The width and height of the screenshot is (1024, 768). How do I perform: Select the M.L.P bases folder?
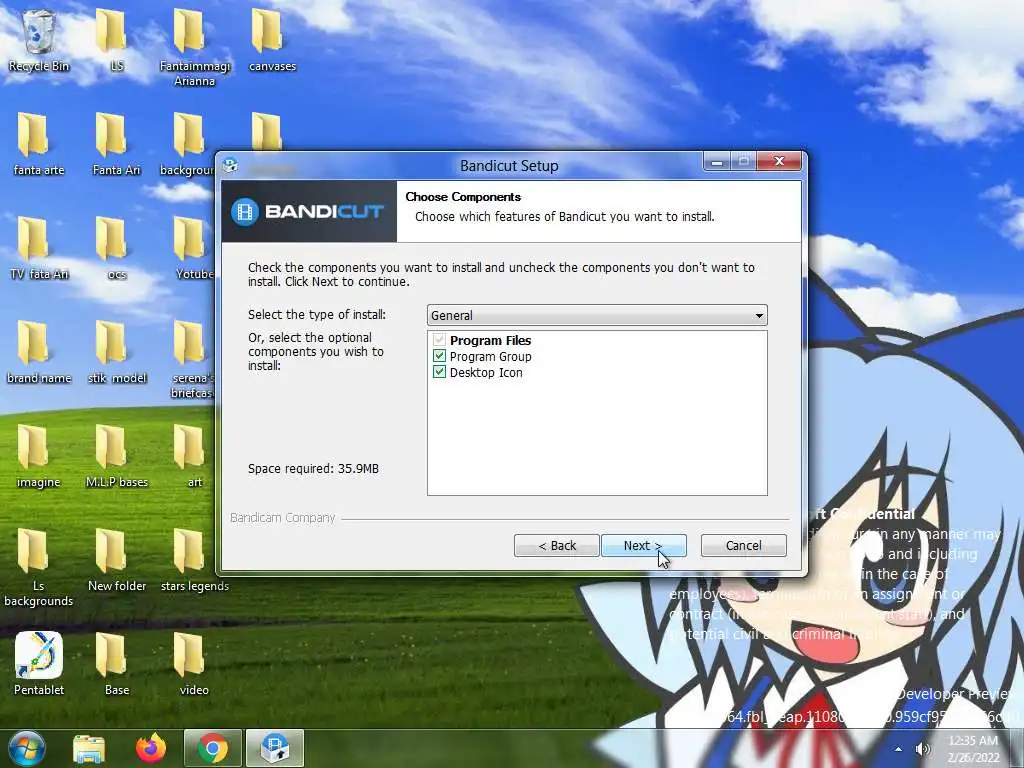(116, 456)
